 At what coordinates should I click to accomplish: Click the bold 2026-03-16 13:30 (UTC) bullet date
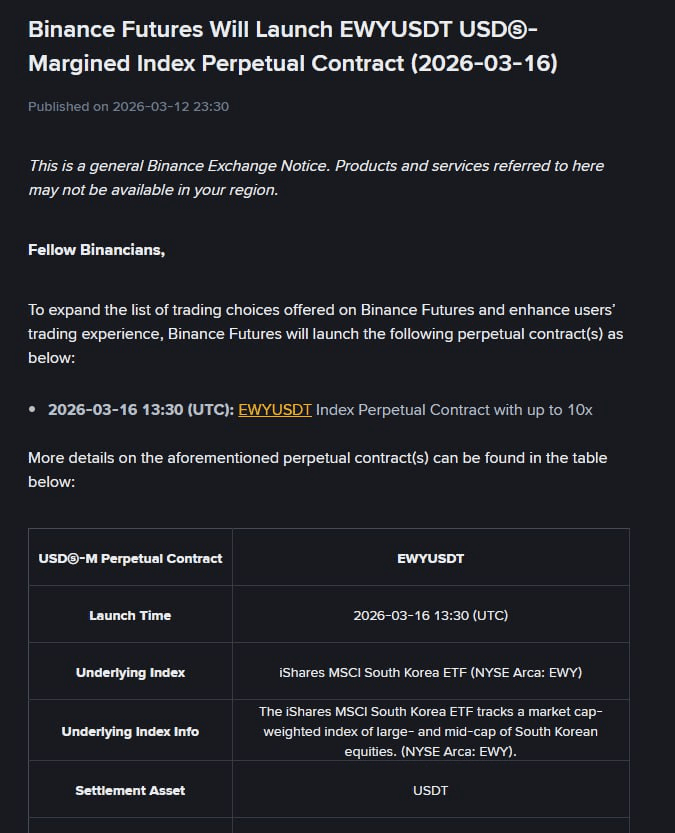coord(140,410)
